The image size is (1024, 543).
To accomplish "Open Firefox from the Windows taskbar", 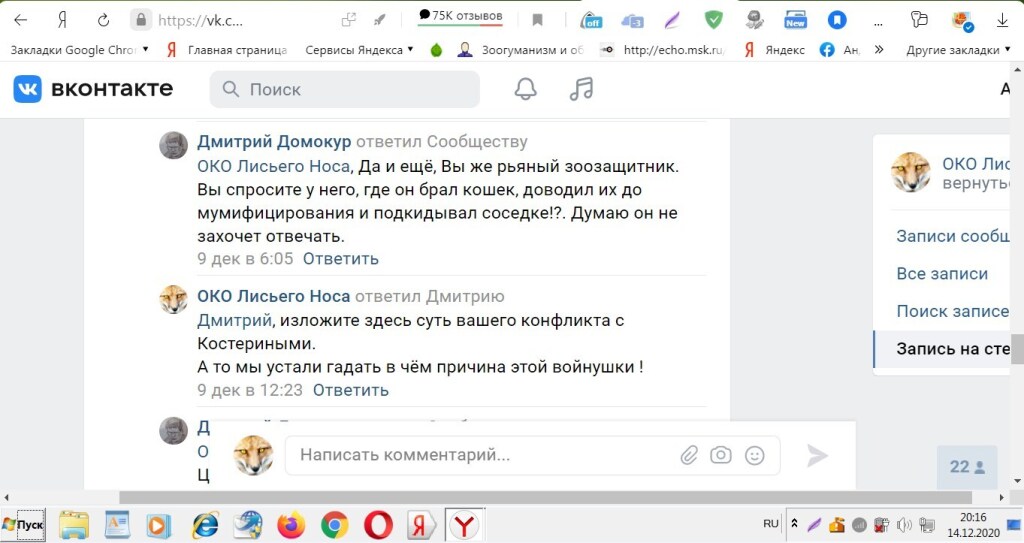I will pos(291,524).
